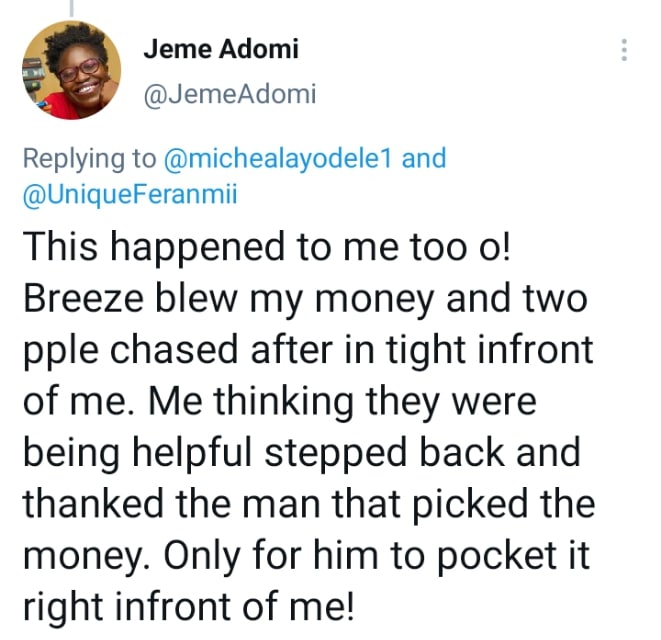The image size is (661, 640).
Task: Click the word "Breeze" in the tweet
Action: pyautogui.click(x=78, y=299)
